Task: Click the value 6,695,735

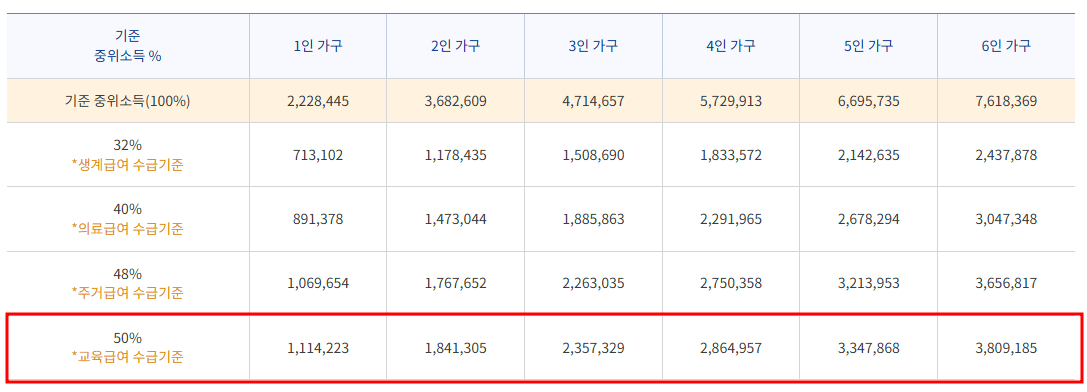Action: pyautogui.click(x=869, y=101)
